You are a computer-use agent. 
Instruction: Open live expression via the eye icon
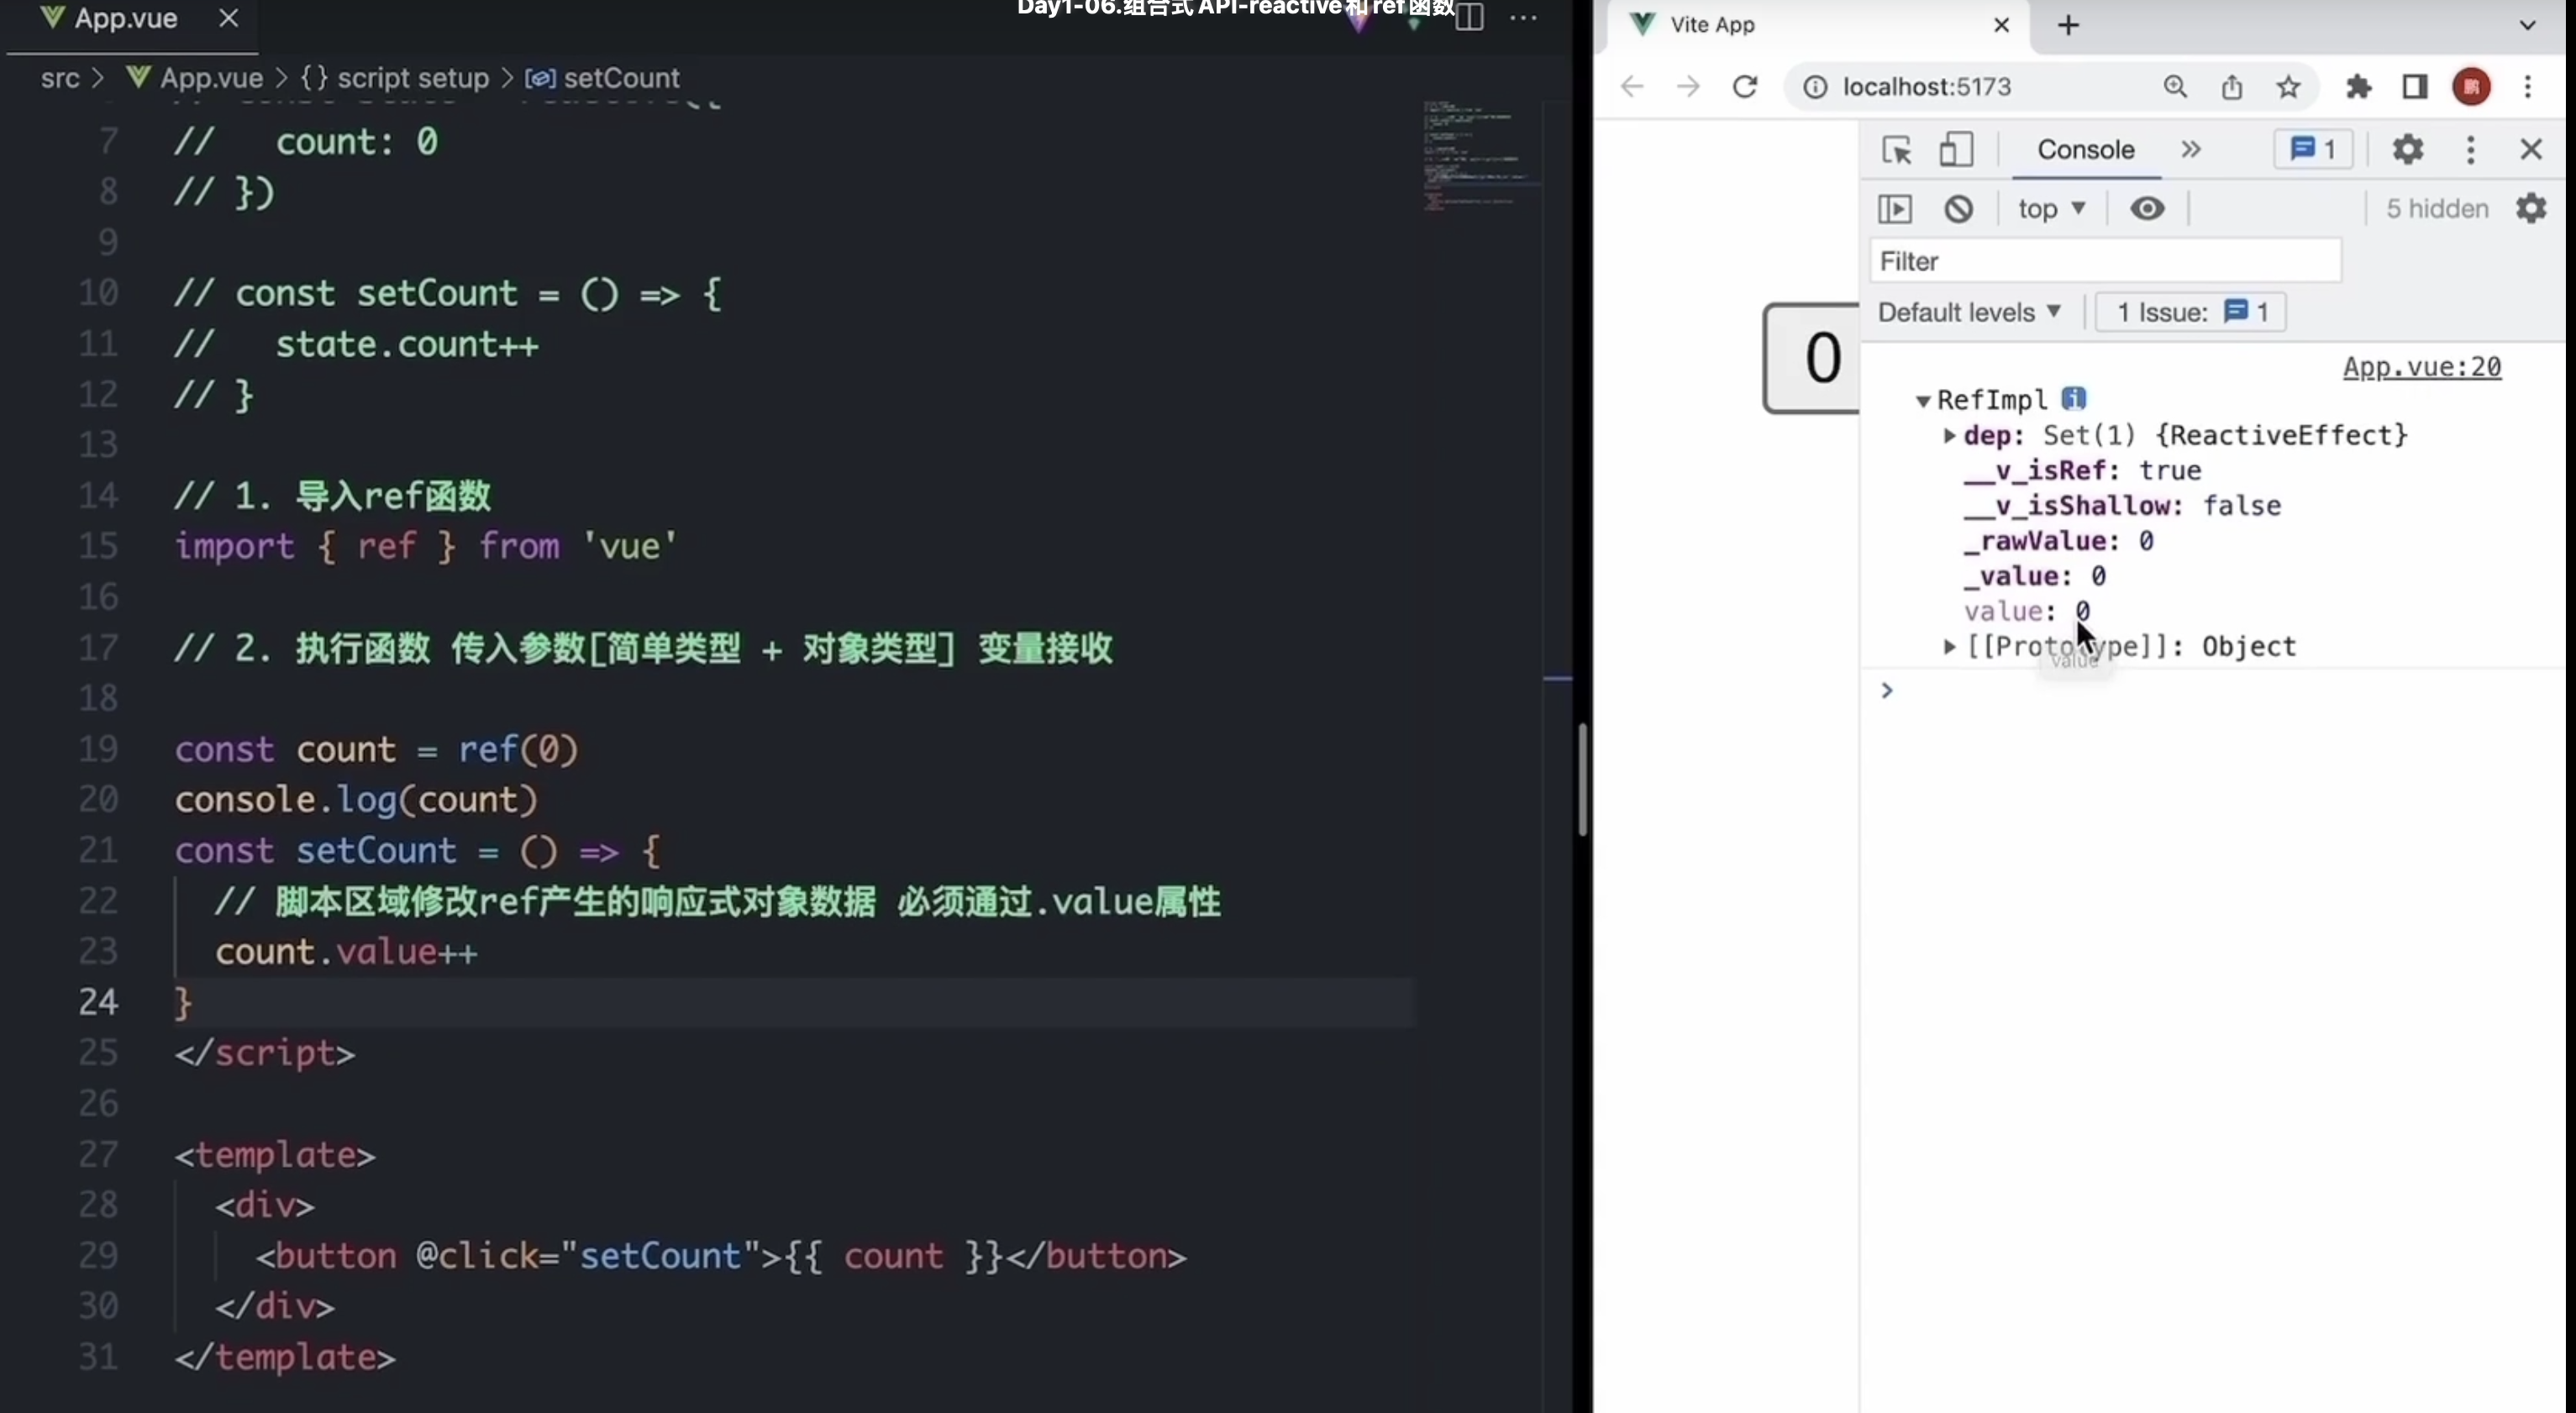[x=2147, y=209]
